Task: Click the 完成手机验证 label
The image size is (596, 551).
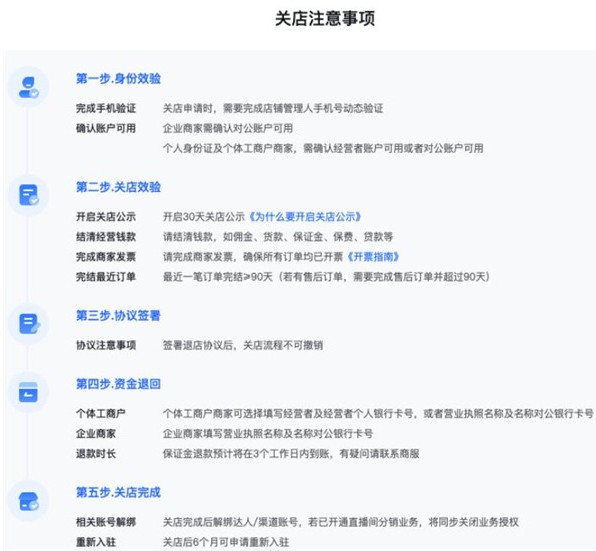Action: point(106,108)
